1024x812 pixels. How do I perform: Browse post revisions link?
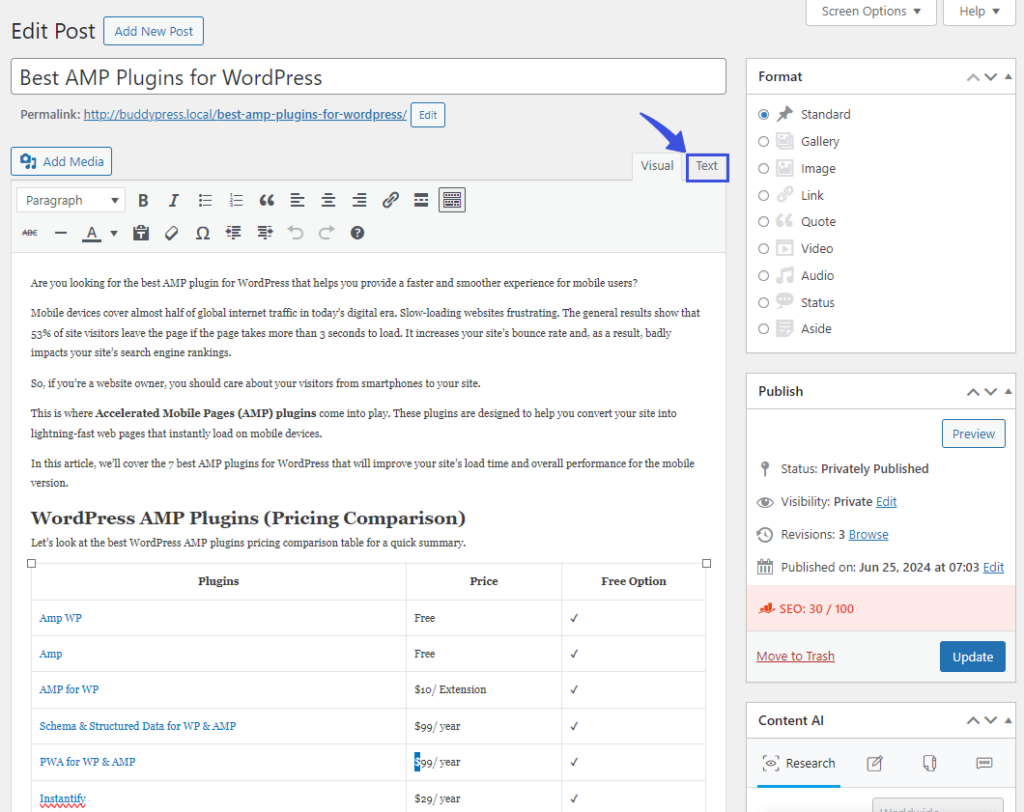tap(869, 534)
